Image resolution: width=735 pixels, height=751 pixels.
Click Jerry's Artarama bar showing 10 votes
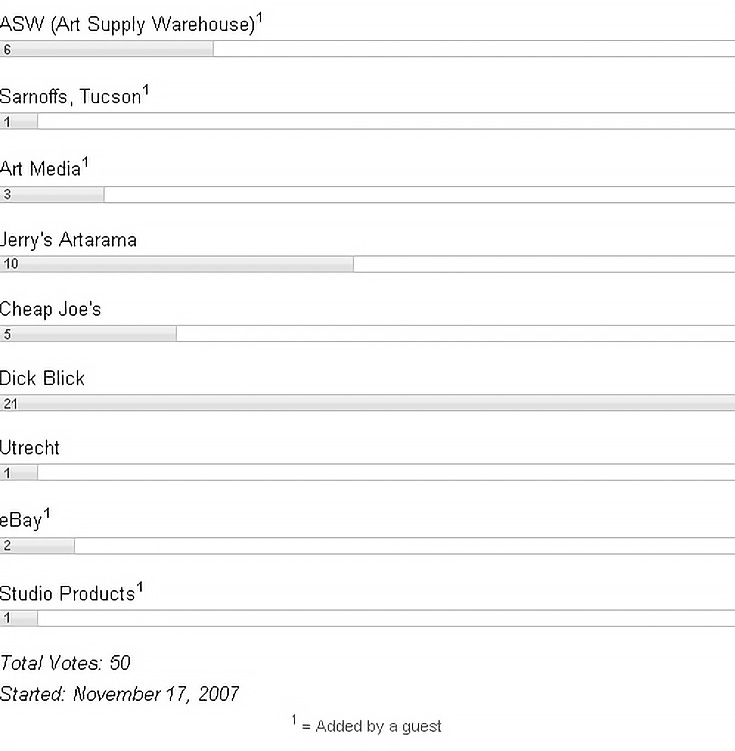tap(177, 264)
